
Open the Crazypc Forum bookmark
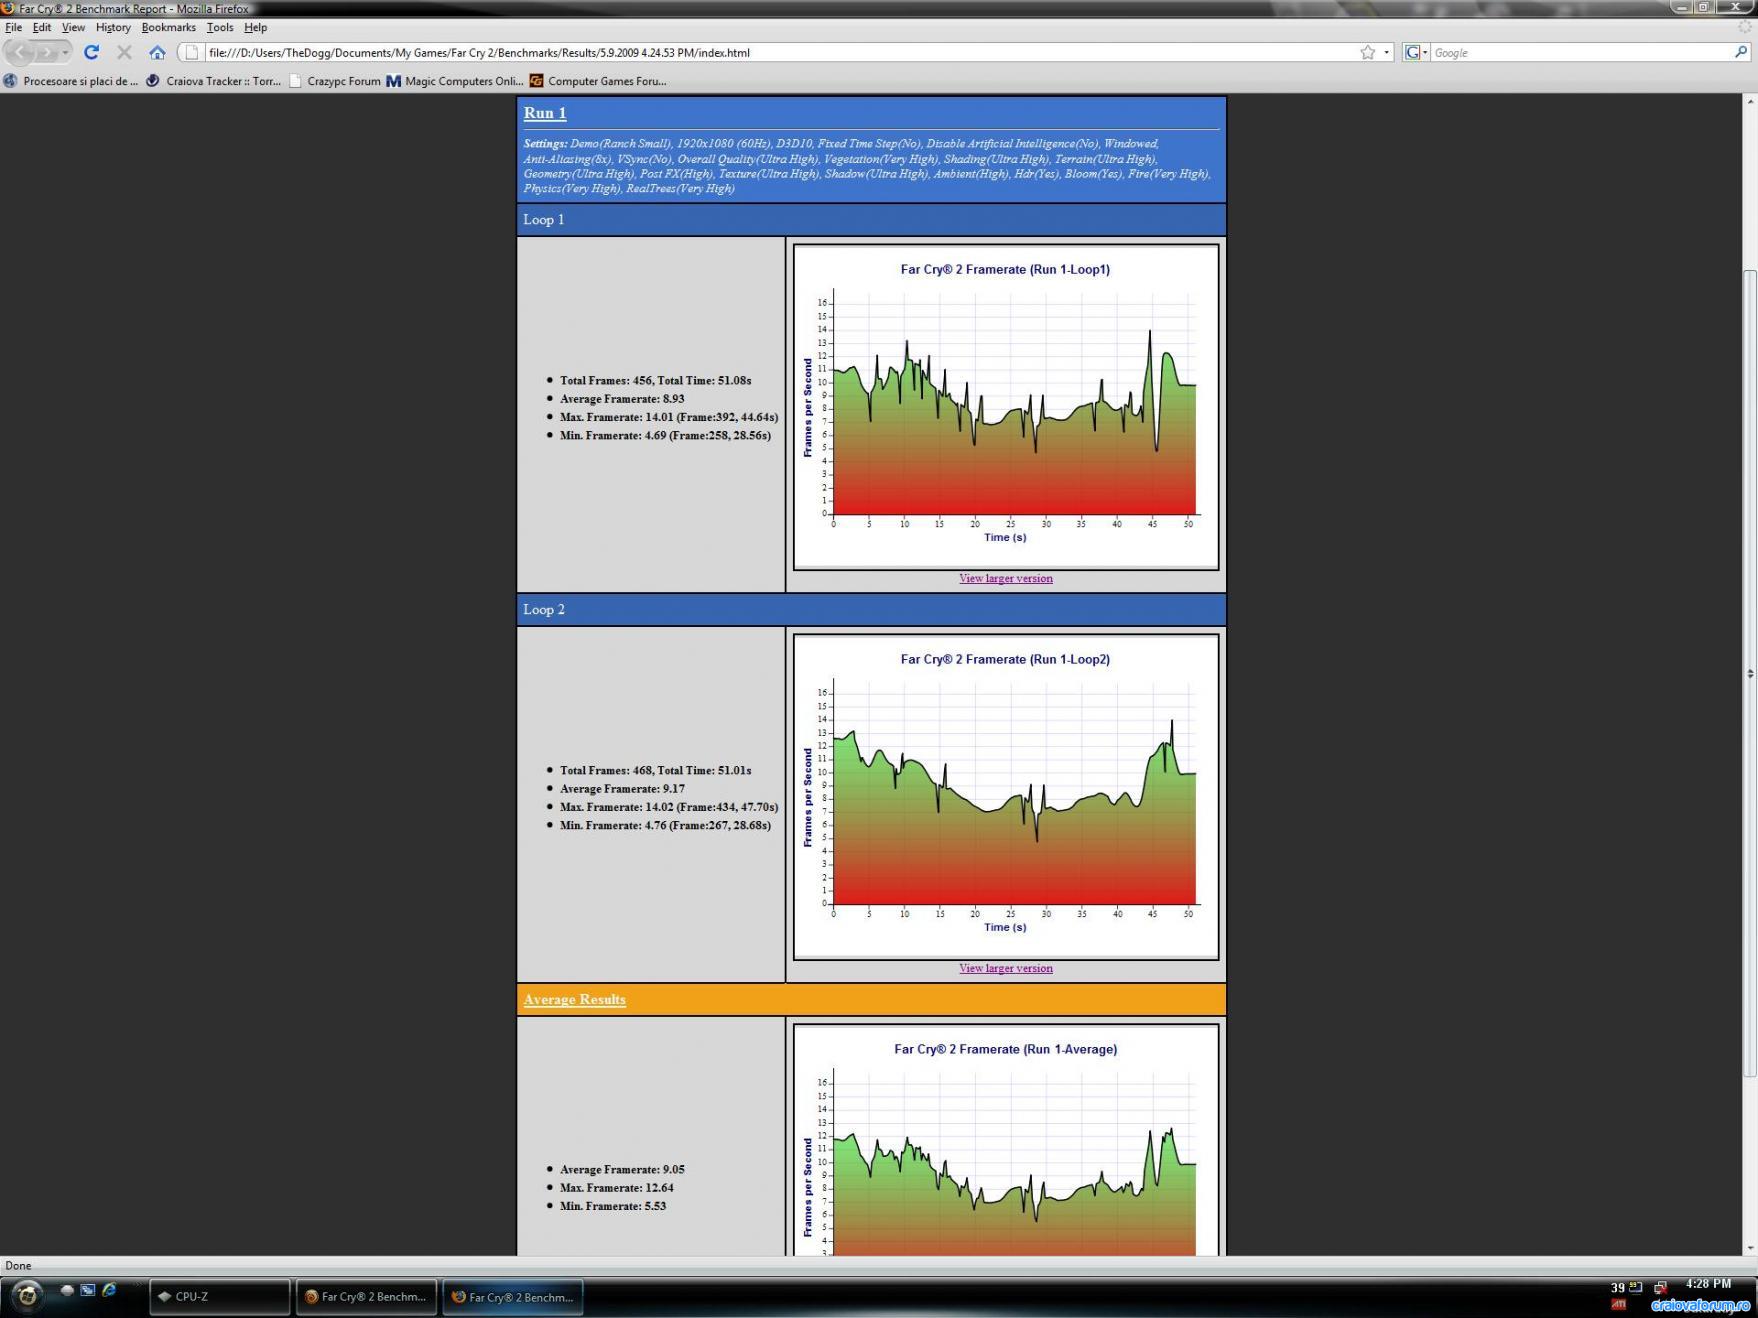(334, 81)
